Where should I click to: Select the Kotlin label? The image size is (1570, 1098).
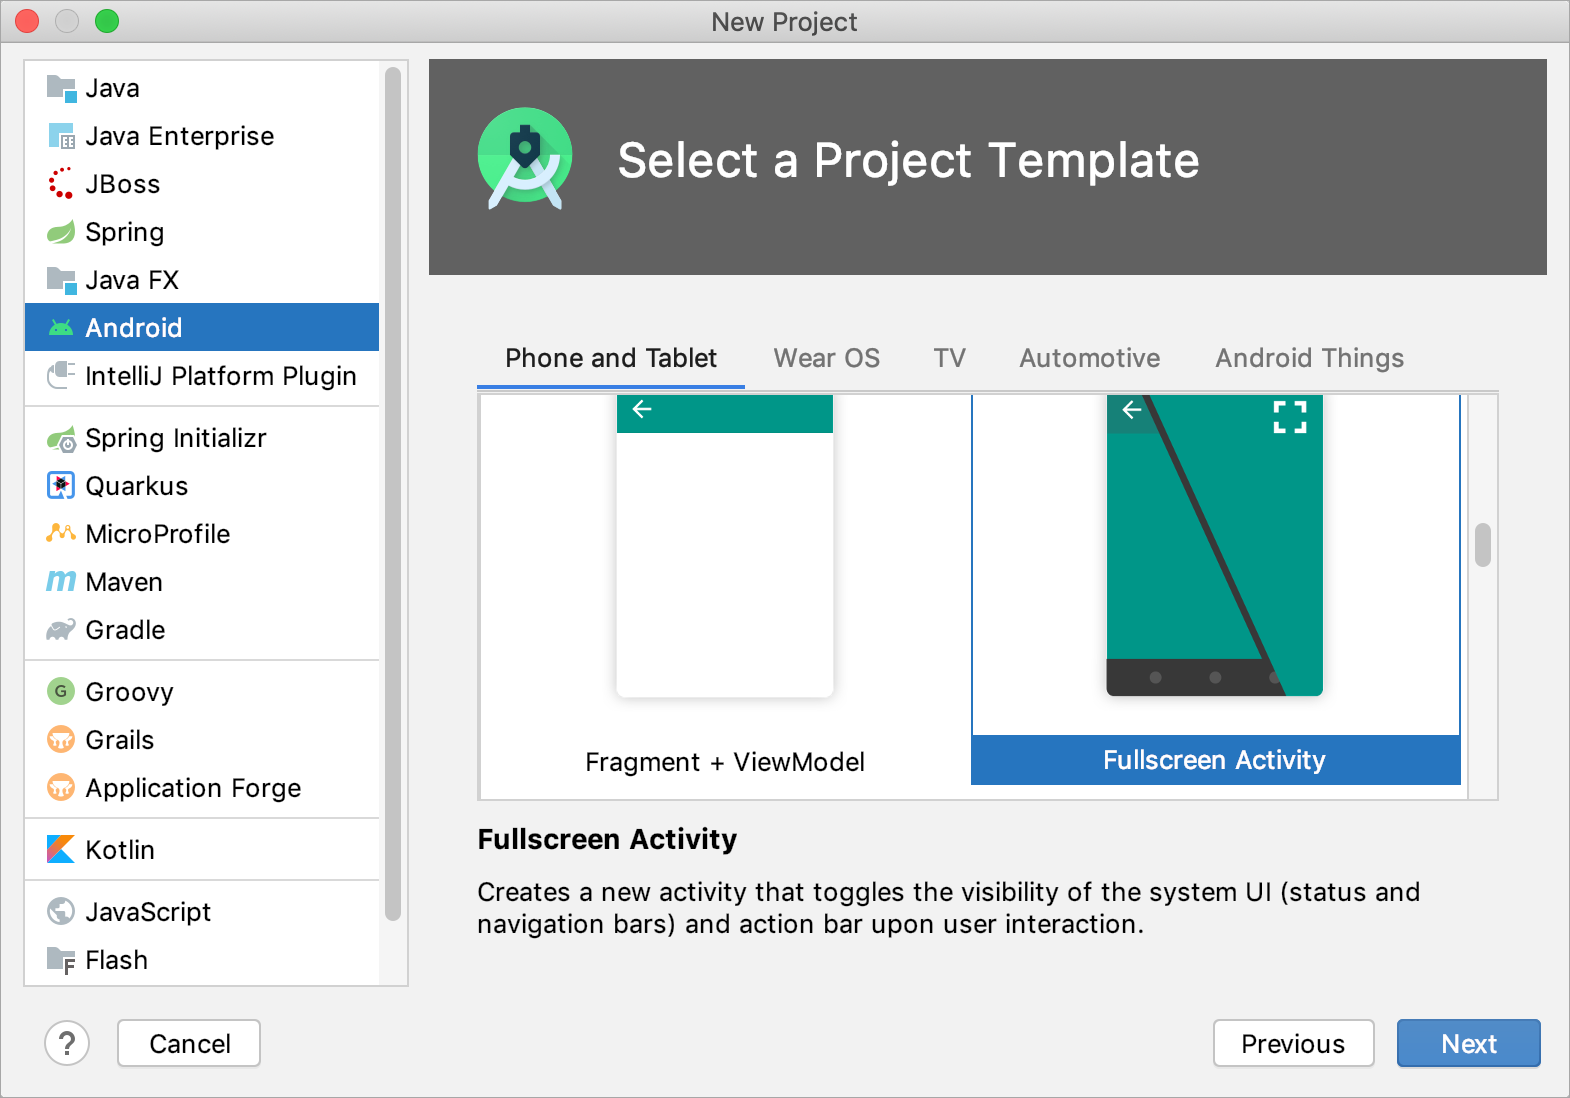click(120, 850)
